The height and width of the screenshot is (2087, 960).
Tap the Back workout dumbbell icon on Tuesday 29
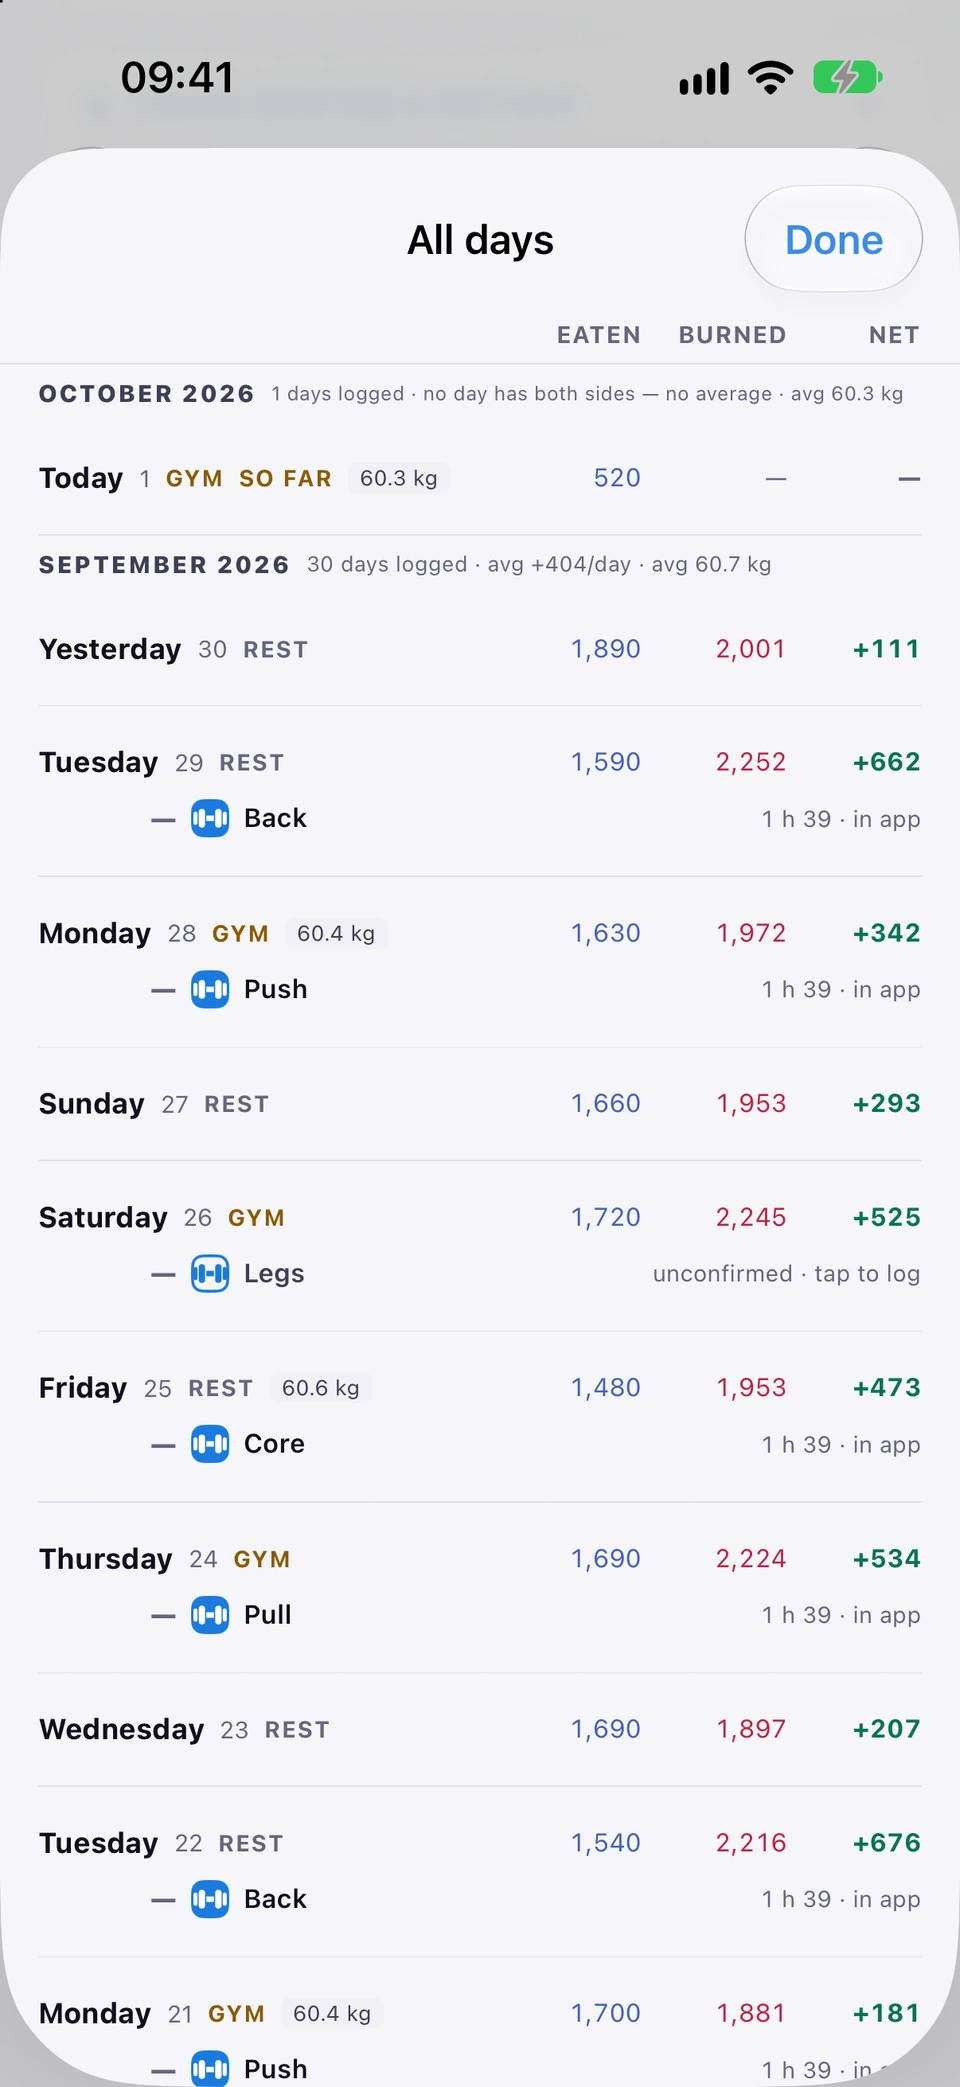[x=210, y=818]
